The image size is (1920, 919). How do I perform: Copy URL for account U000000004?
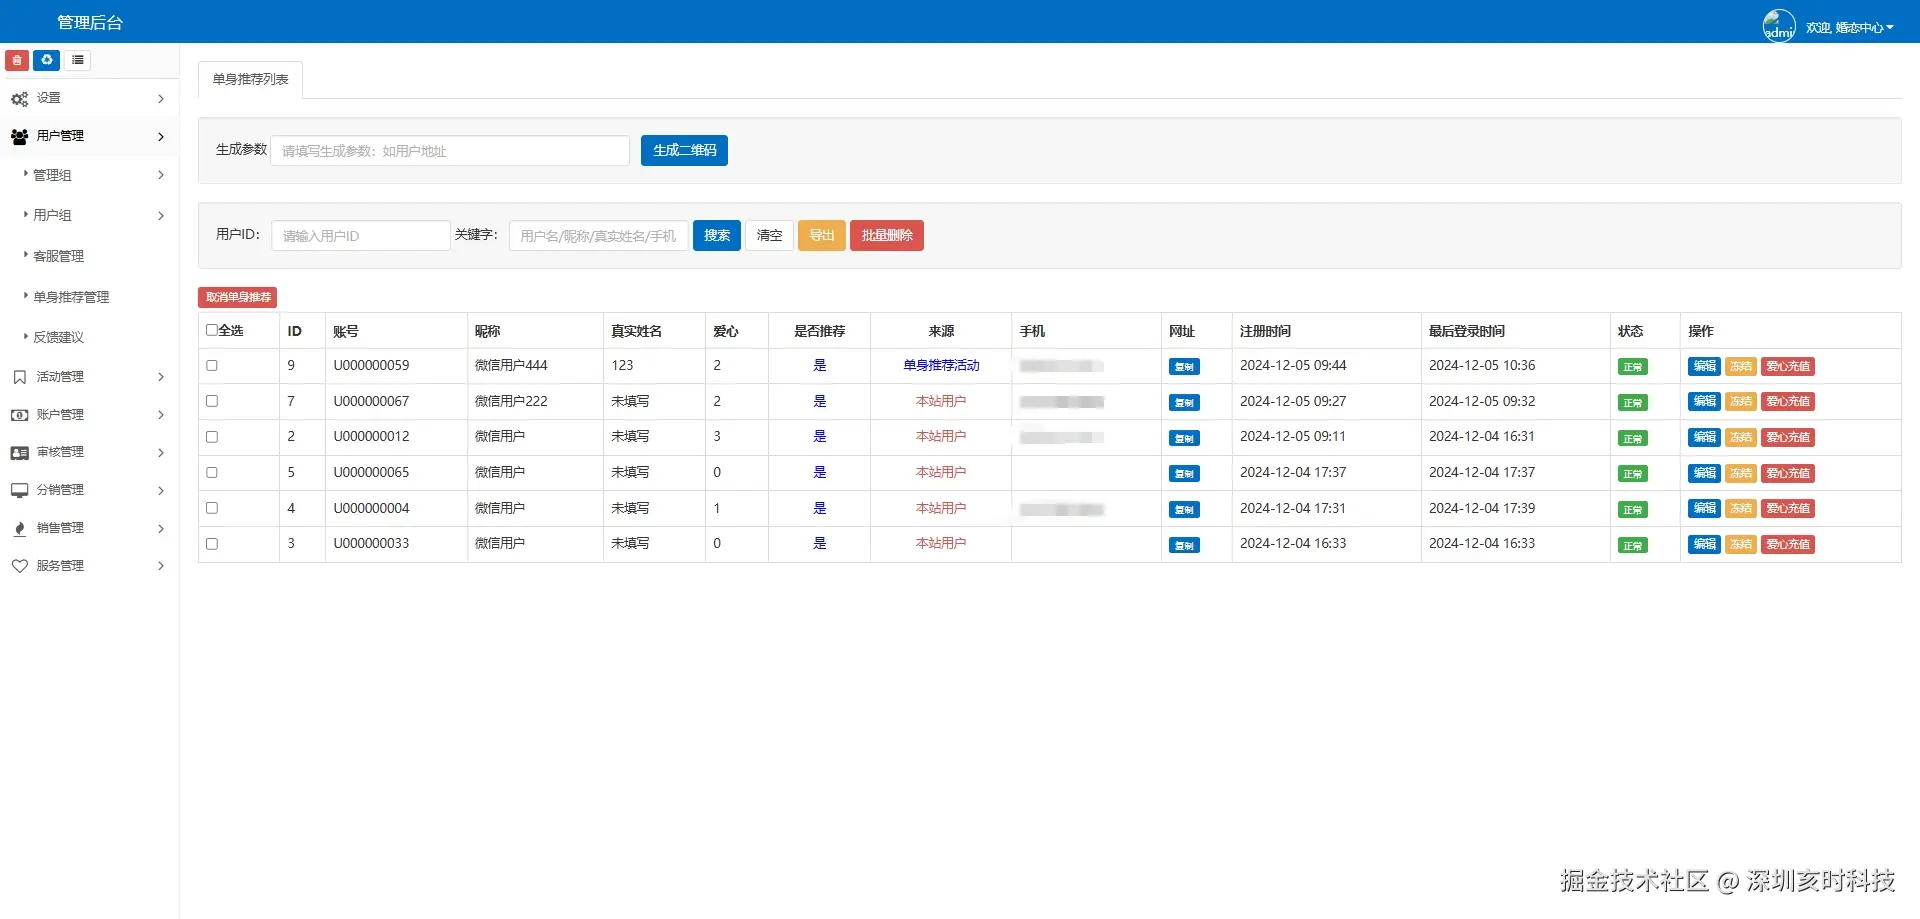1184,510
